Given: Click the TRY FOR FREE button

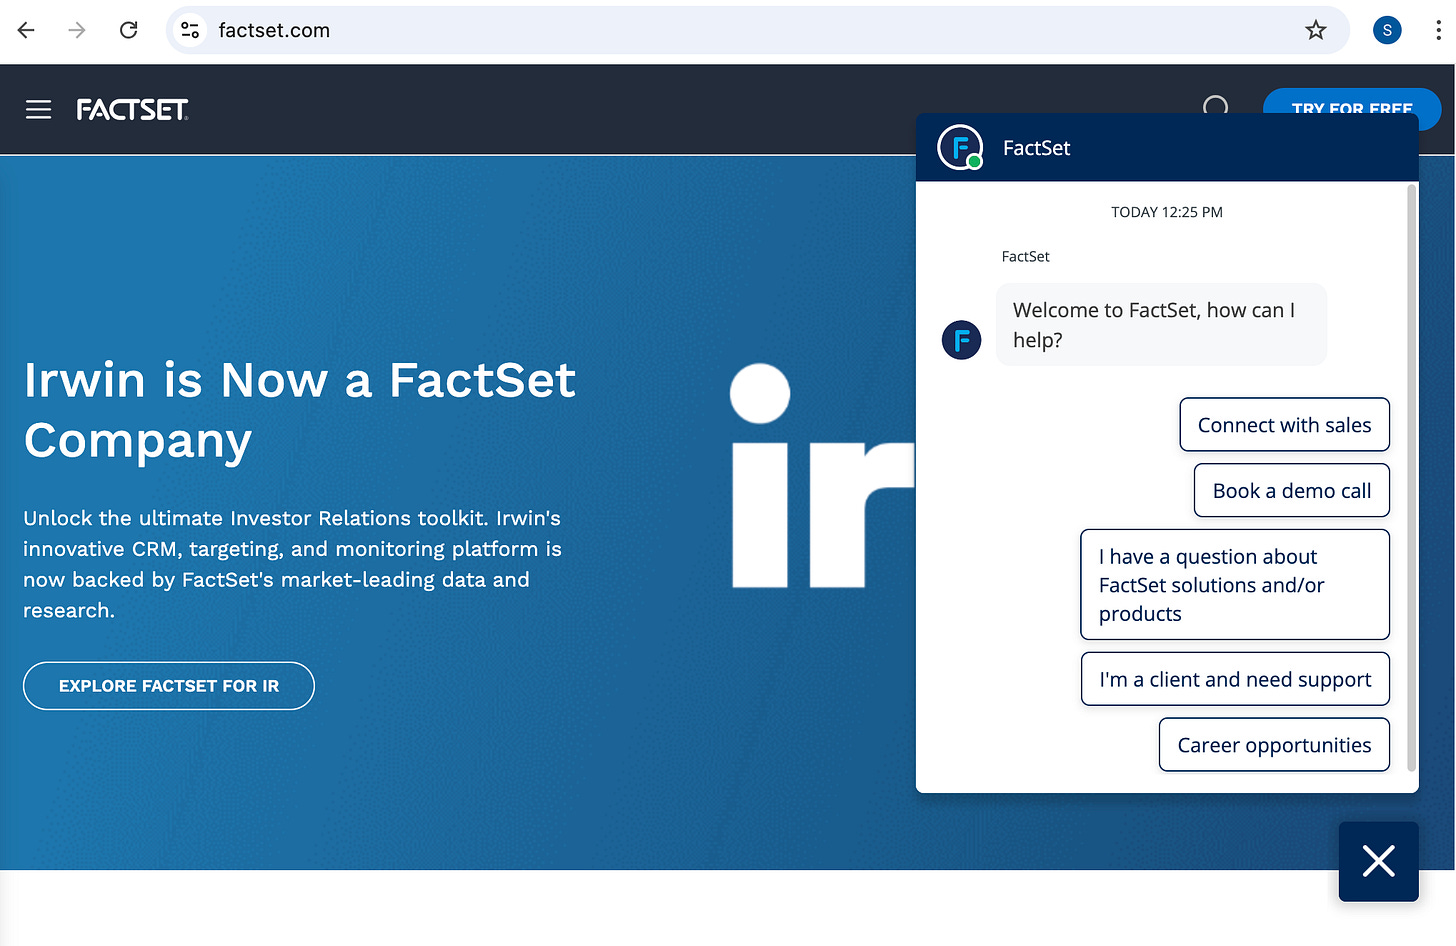Looking at the screenshot, I should tap(1352, 101).
